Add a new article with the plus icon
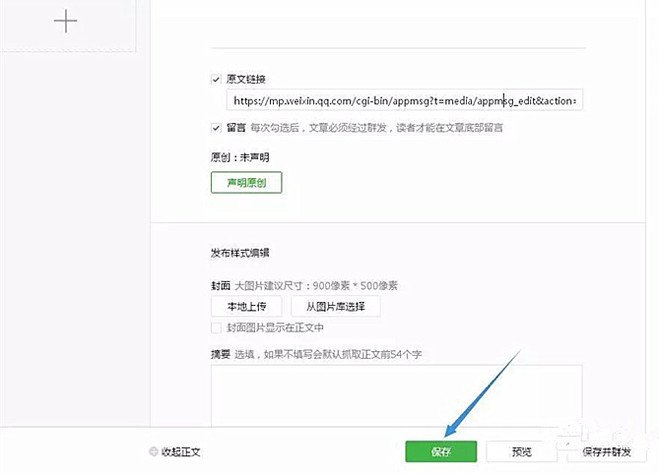Image resolution: width=659 pixels, height=474 pixels. 66,21
